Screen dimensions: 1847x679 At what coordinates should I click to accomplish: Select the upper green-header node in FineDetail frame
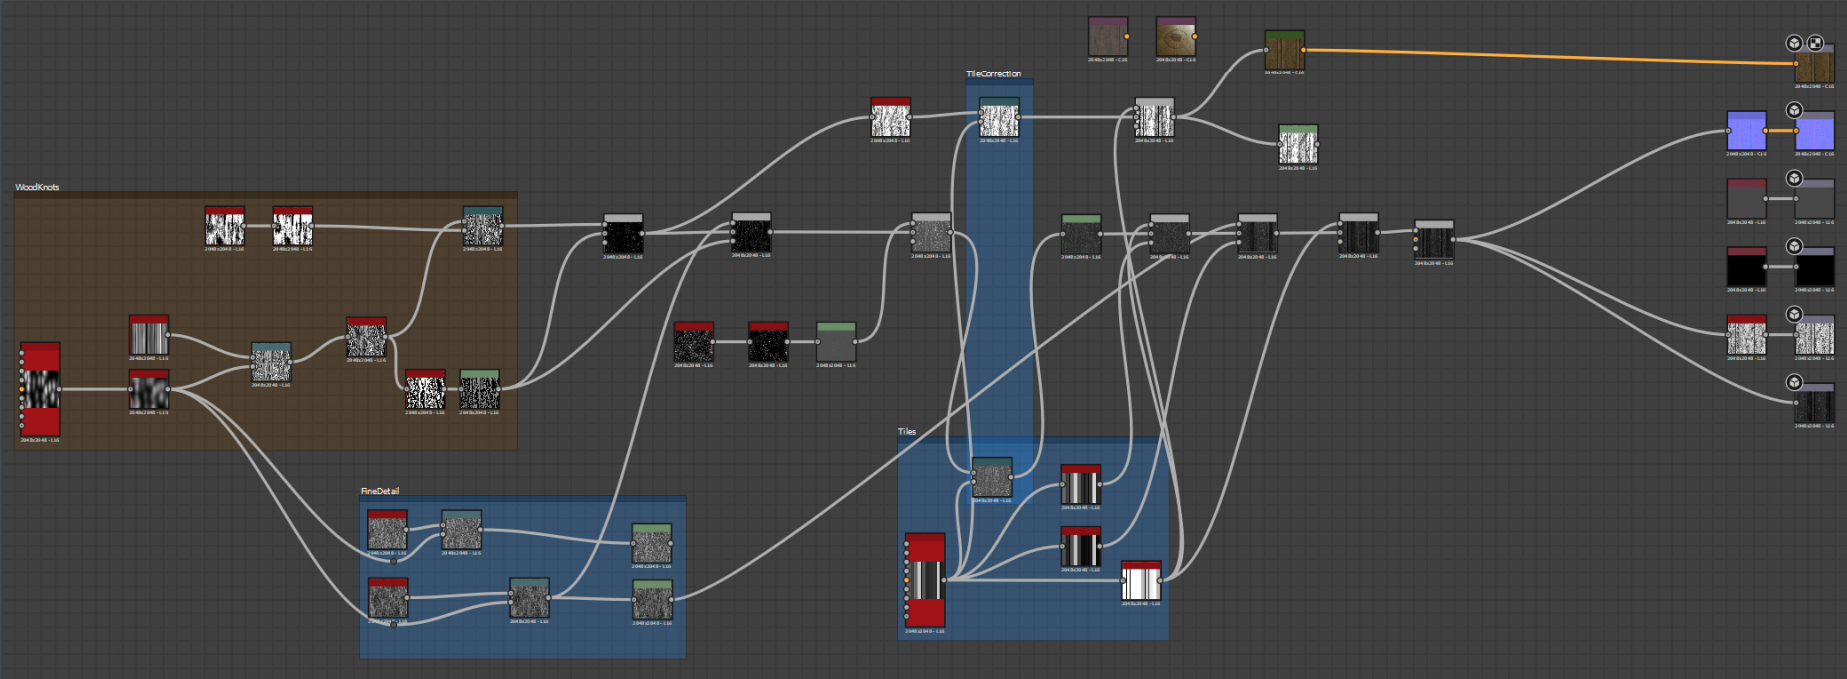coord(652,543)
